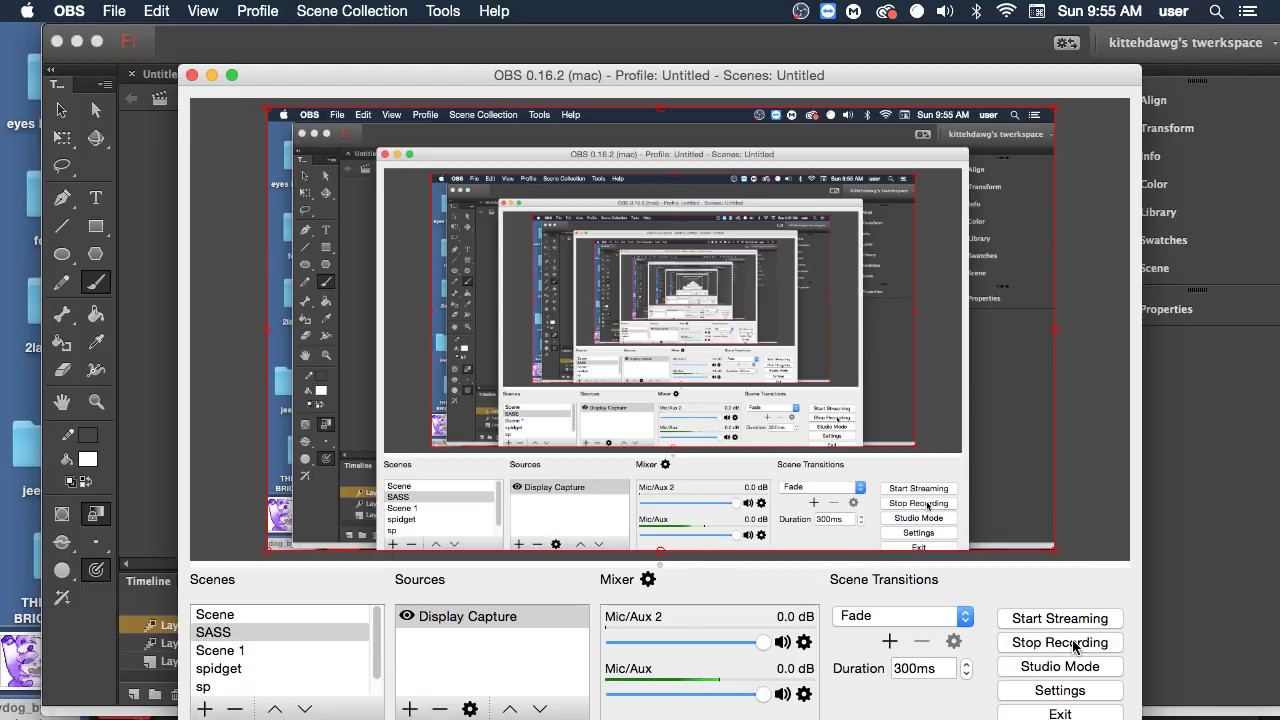The image size is (1280, 720).
Task: Remove selected scene with minus
Action: [x=235, y=709]
